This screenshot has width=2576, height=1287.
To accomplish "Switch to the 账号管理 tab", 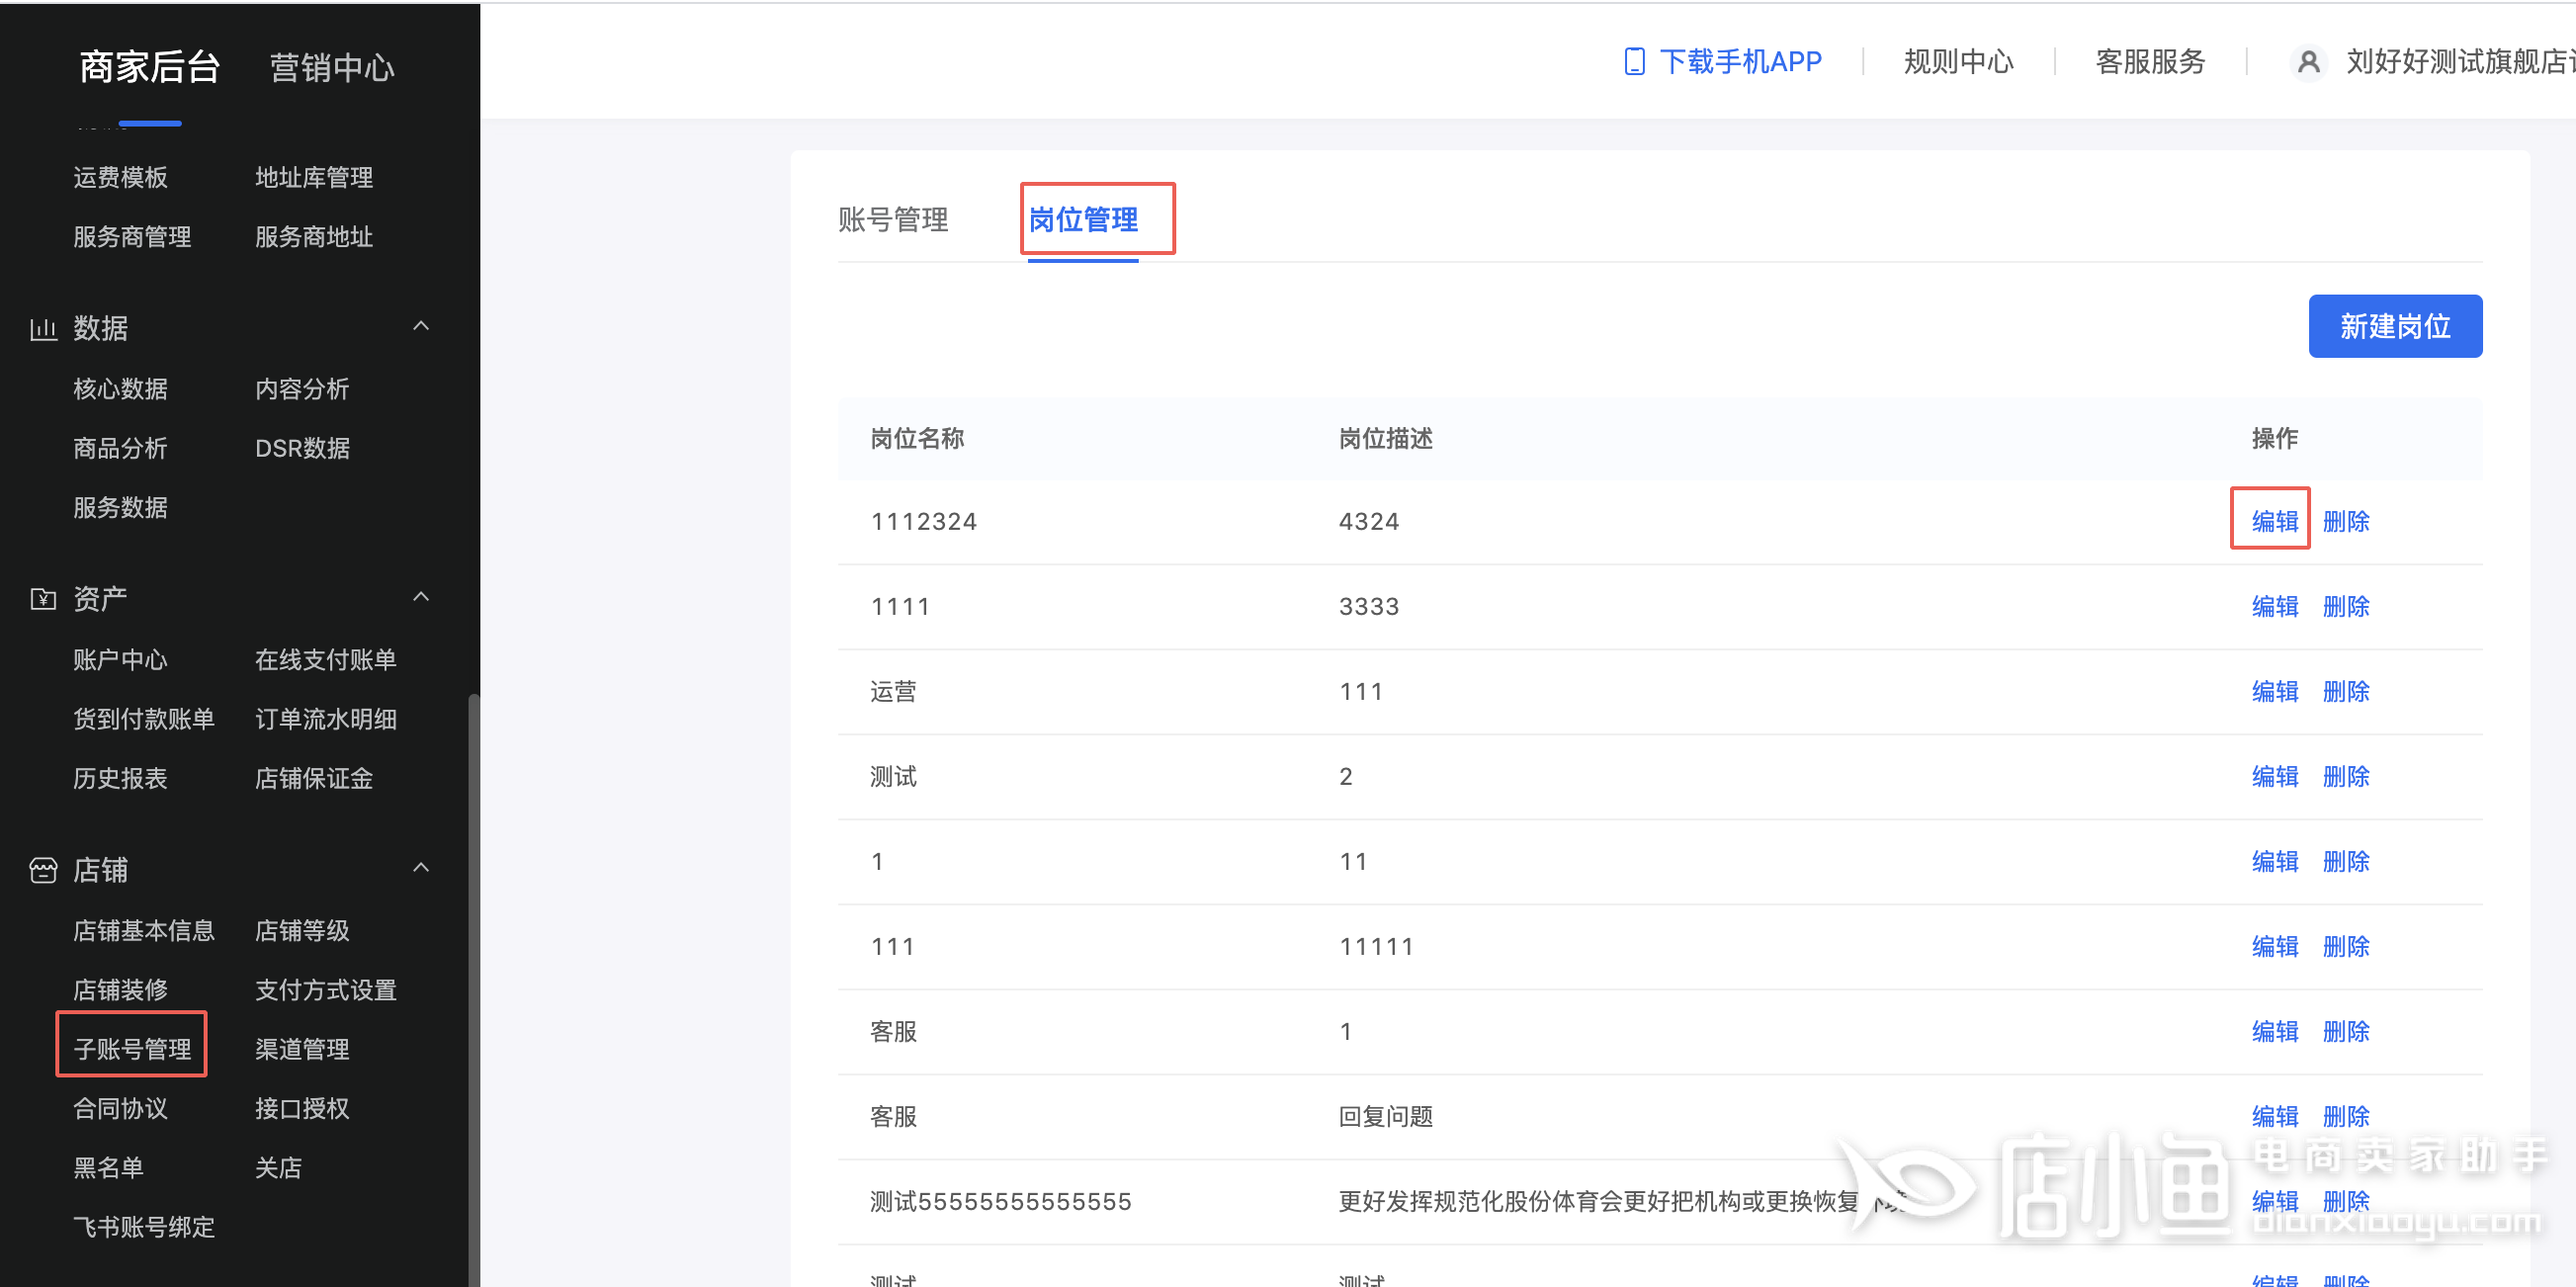I will point(892,219).
